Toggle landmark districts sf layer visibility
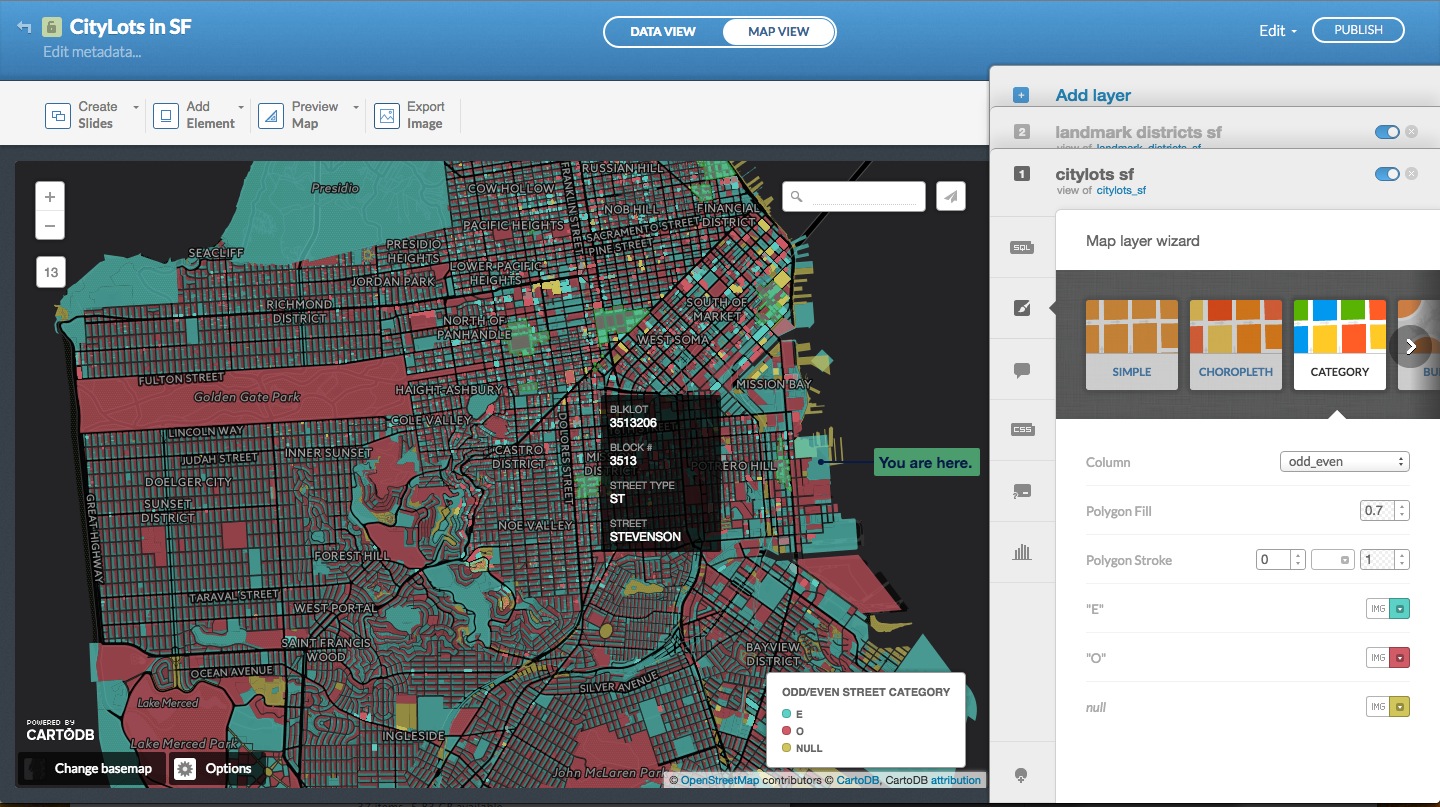1440x807 pixels. point(1387,132)
